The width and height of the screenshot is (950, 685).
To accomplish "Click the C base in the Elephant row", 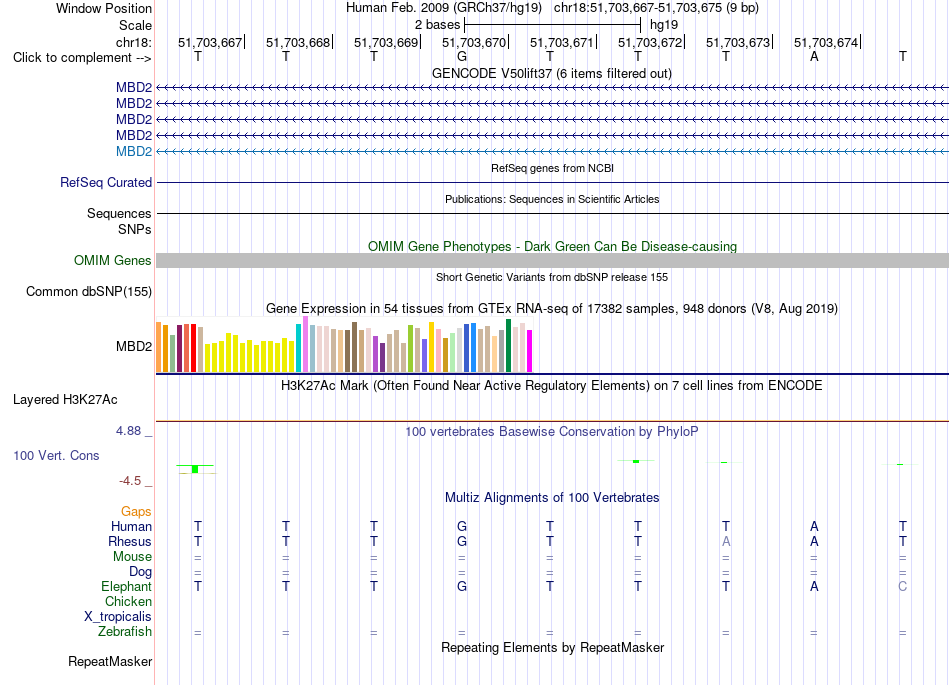I will [902, 586].
